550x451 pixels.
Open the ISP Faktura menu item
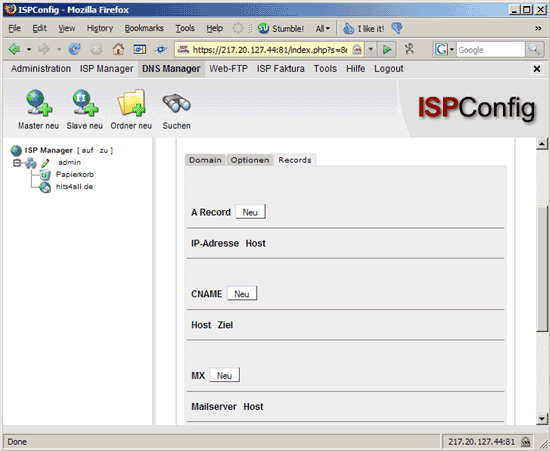pyautogui.click(x=280, y=69)
